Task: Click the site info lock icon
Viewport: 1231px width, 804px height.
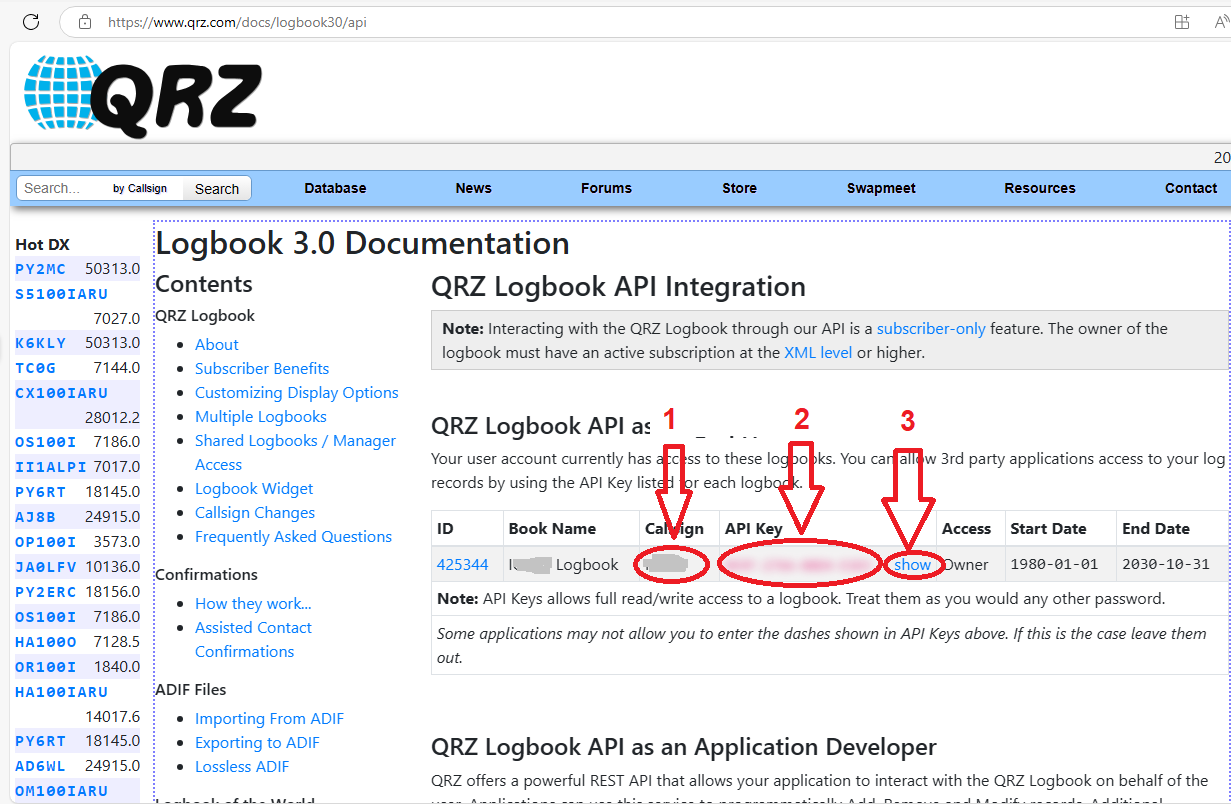Action: (85, 21)
